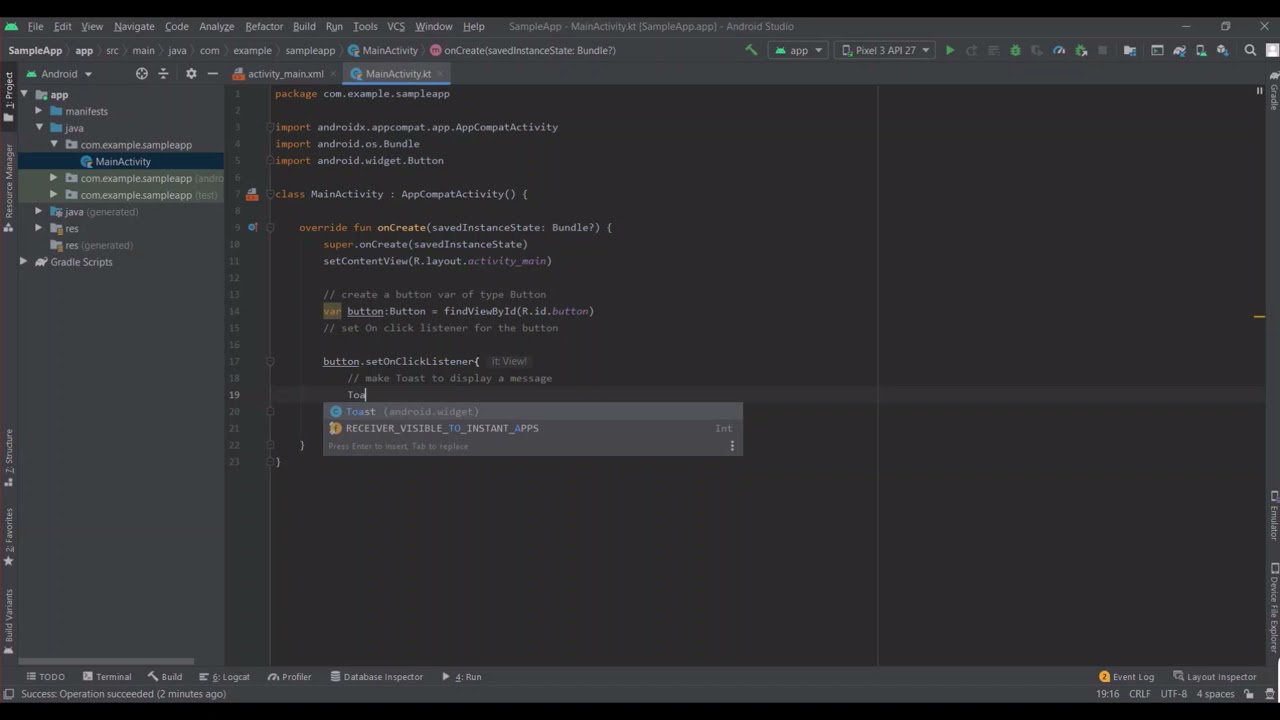Open the Navigate menu

pos(134,26)
